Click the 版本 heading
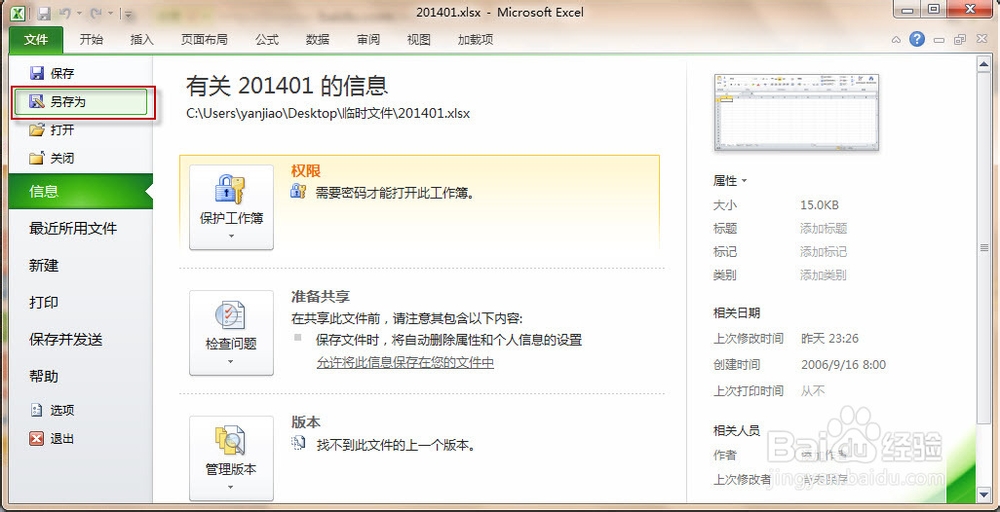This screenshot has height=512, width=1000. coord(305,422)
